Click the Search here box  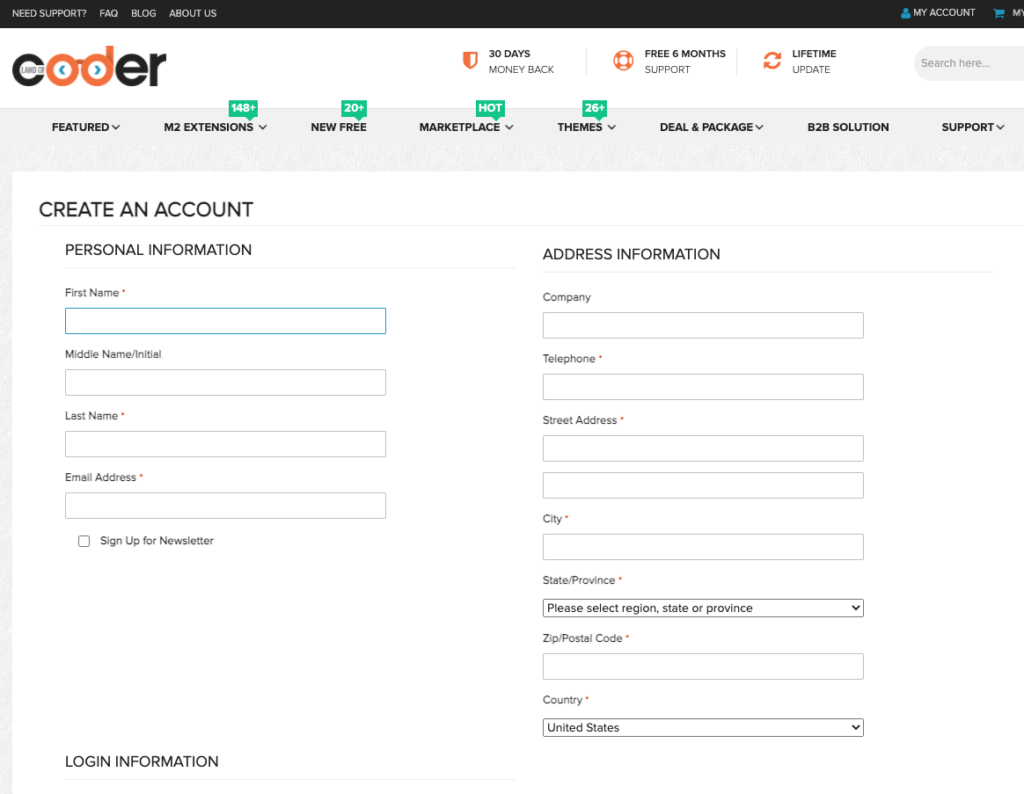pyautogui.click(x=965, y=63)
